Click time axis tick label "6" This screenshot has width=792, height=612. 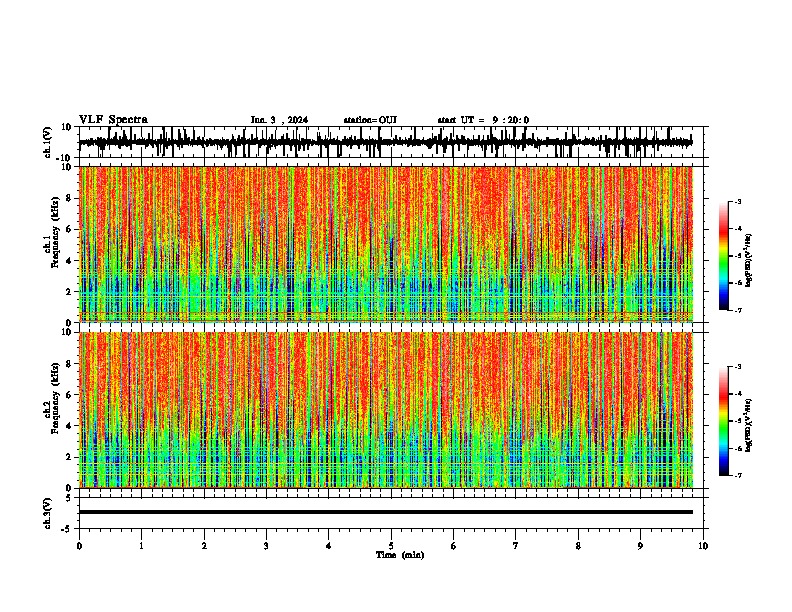coord(453,546)
